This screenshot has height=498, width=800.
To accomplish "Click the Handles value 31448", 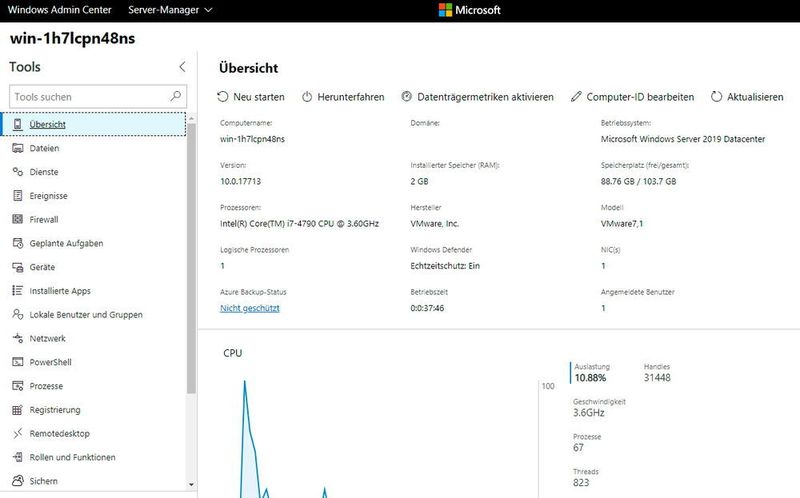I will point(657,378).
